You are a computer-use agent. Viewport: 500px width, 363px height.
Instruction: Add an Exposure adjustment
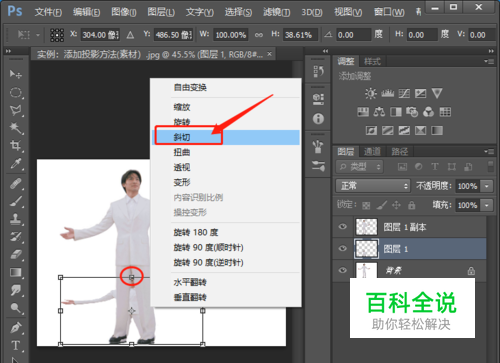(420, 93)
